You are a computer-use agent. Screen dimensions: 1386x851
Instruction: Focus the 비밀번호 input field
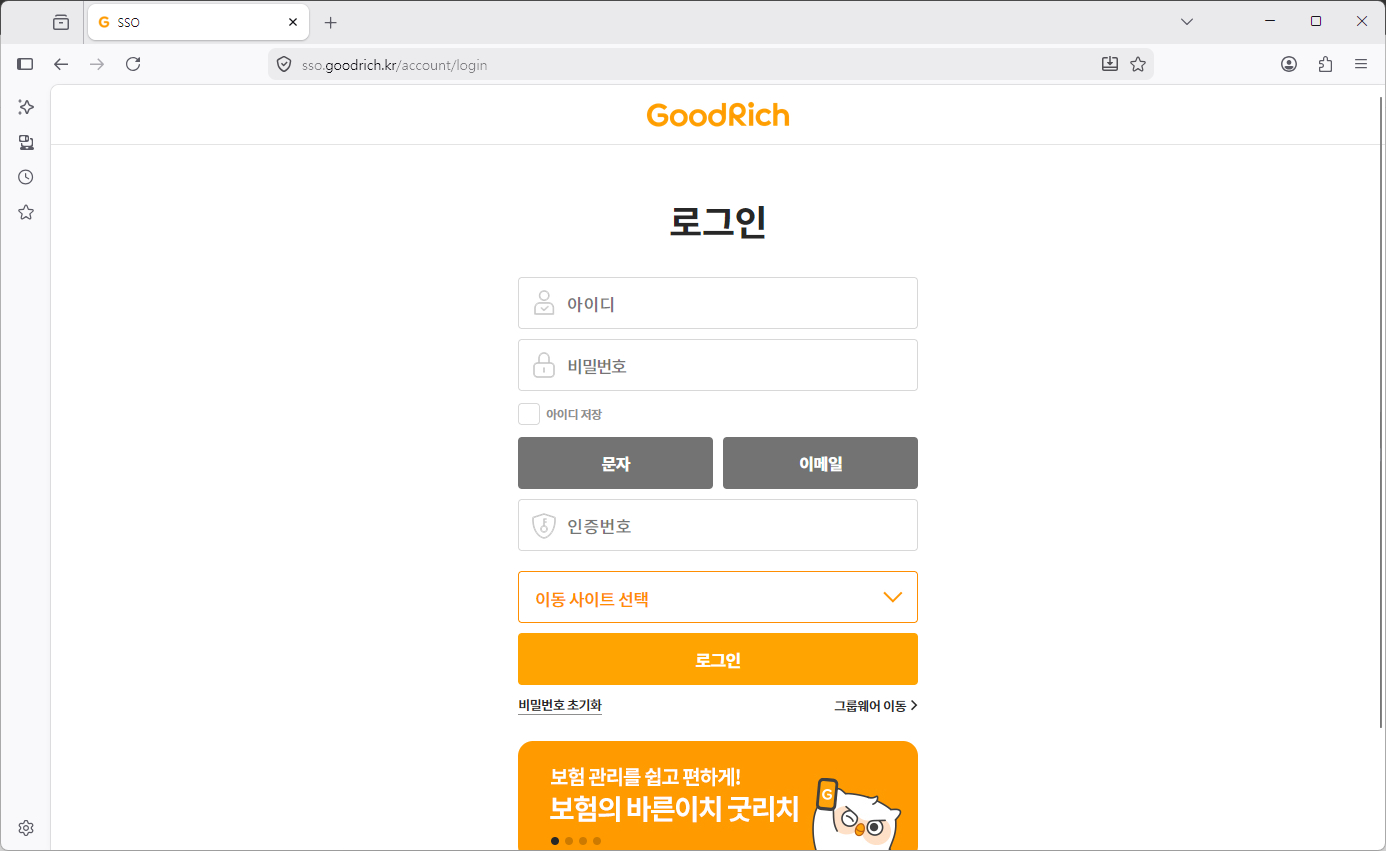point(718,365)
